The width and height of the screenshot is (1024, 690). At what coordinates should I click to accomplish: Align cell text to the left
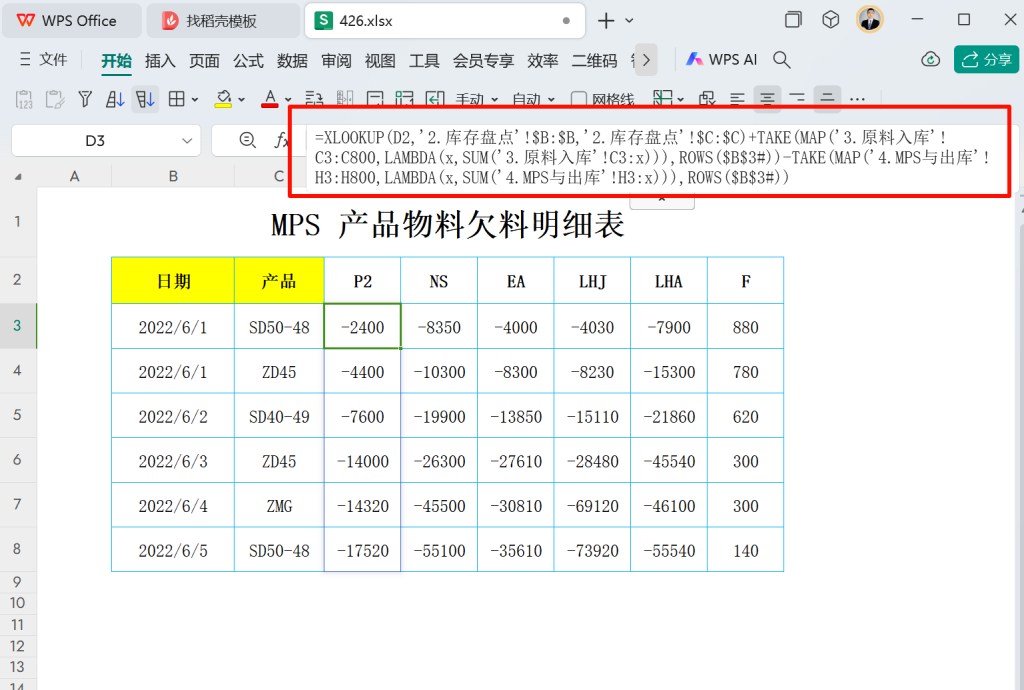coord(737,99)
